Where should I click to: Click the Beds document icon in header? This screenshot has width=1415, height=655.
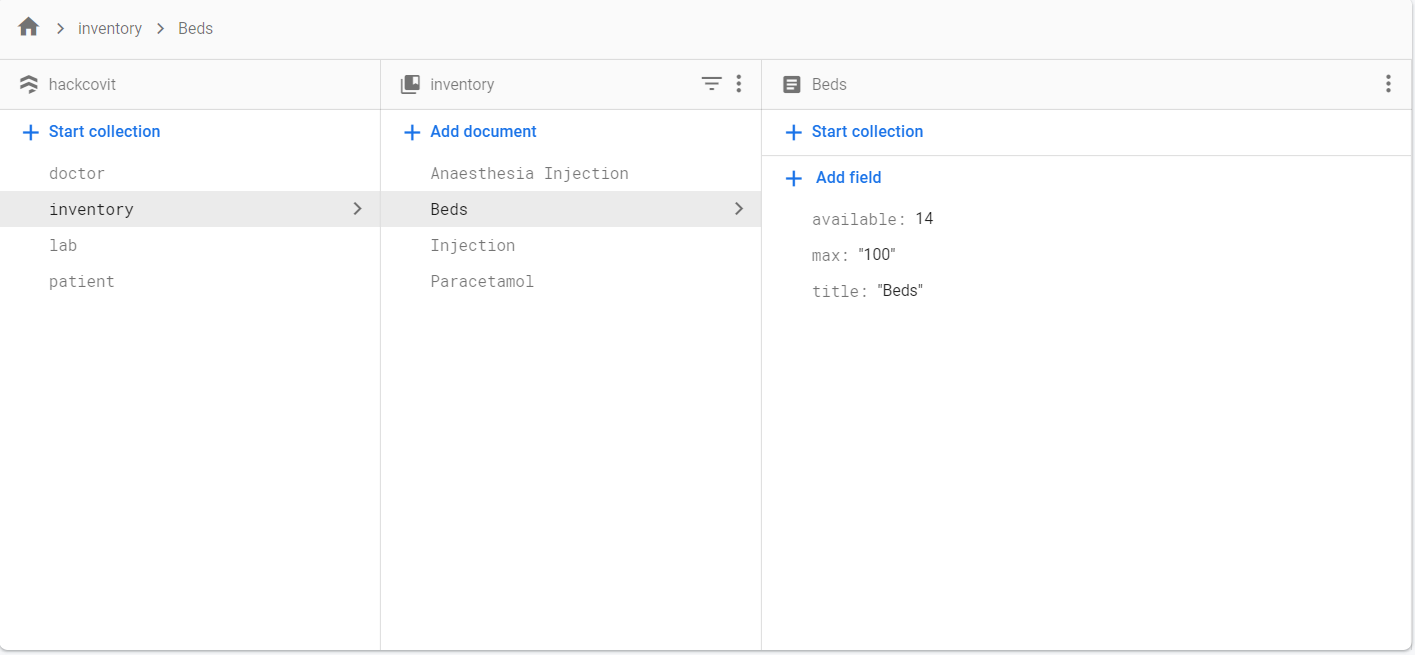[792, 85]
